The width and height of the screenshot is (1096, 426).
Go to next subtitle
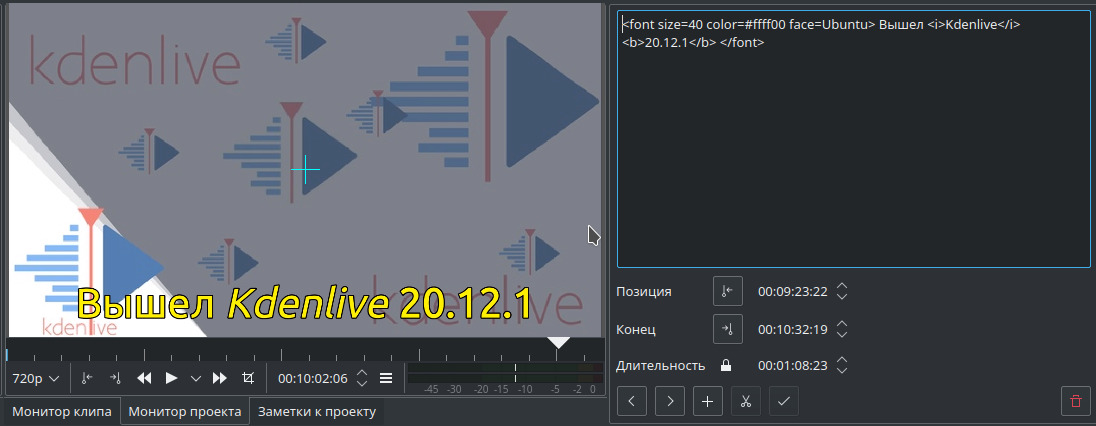click(x=670, y=402)
